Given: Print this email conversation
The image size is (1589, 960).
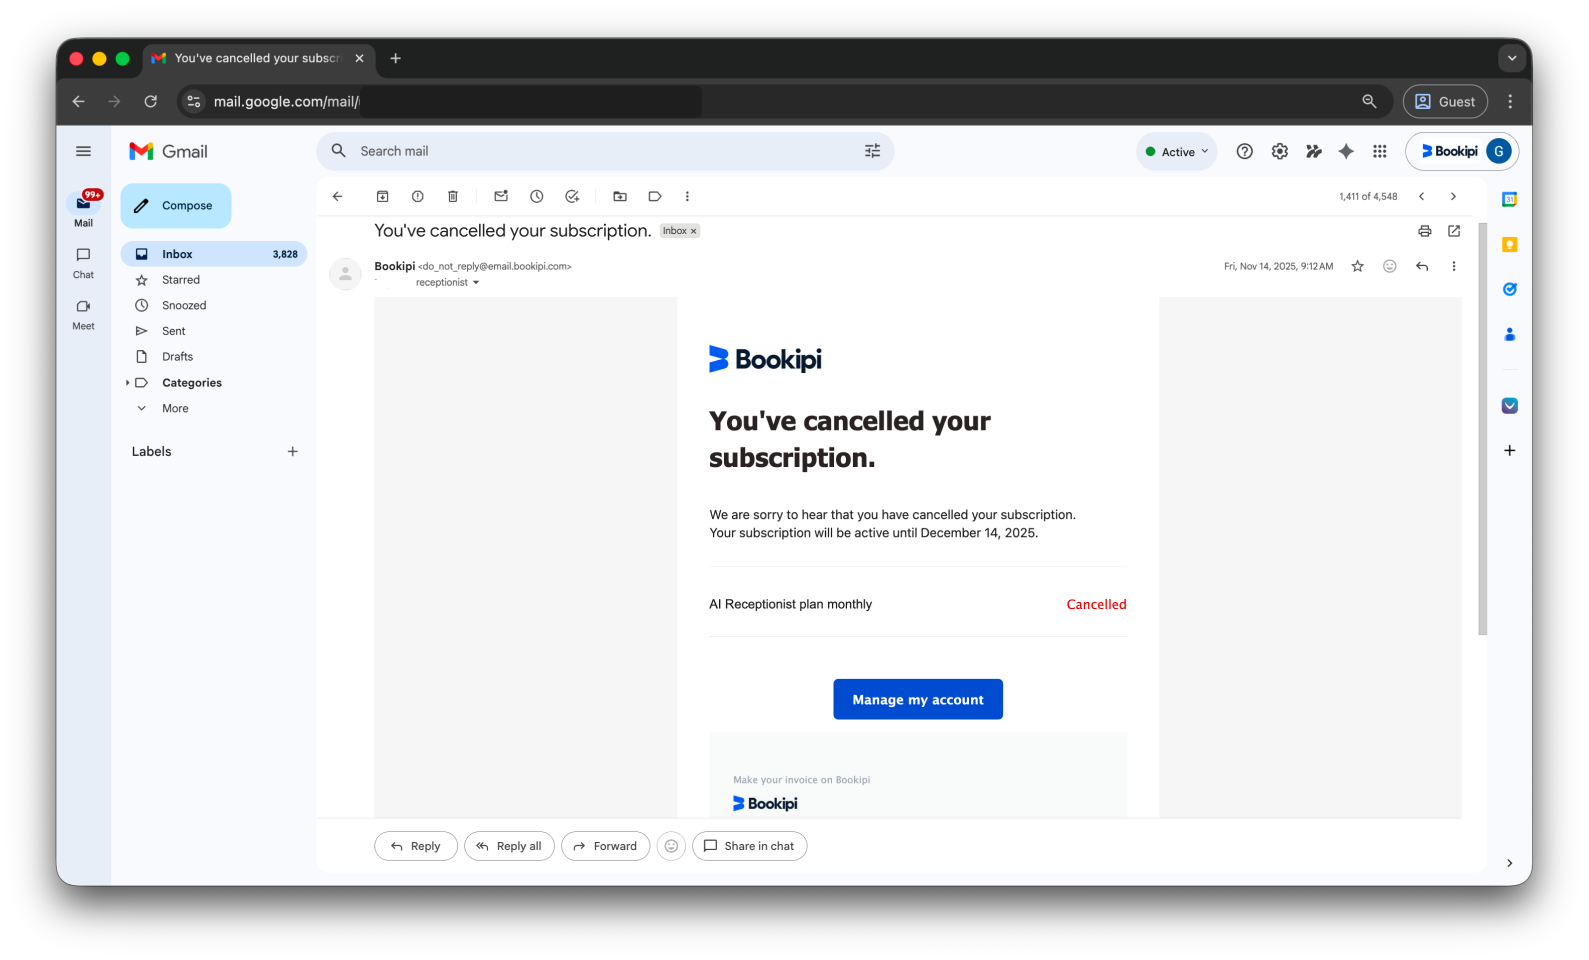Looking at the screenshot, I should tap(1425, 231).
